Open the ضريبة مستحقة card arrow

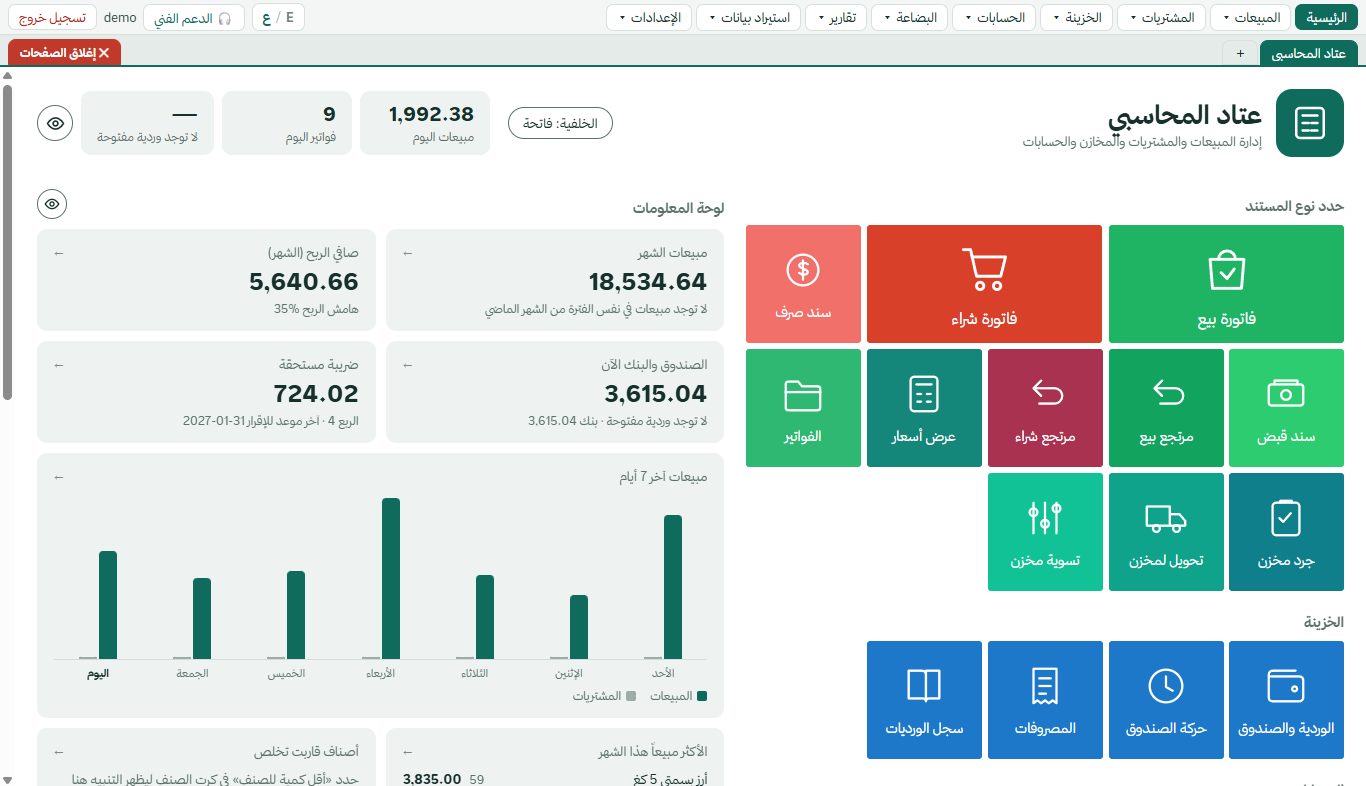58,365
